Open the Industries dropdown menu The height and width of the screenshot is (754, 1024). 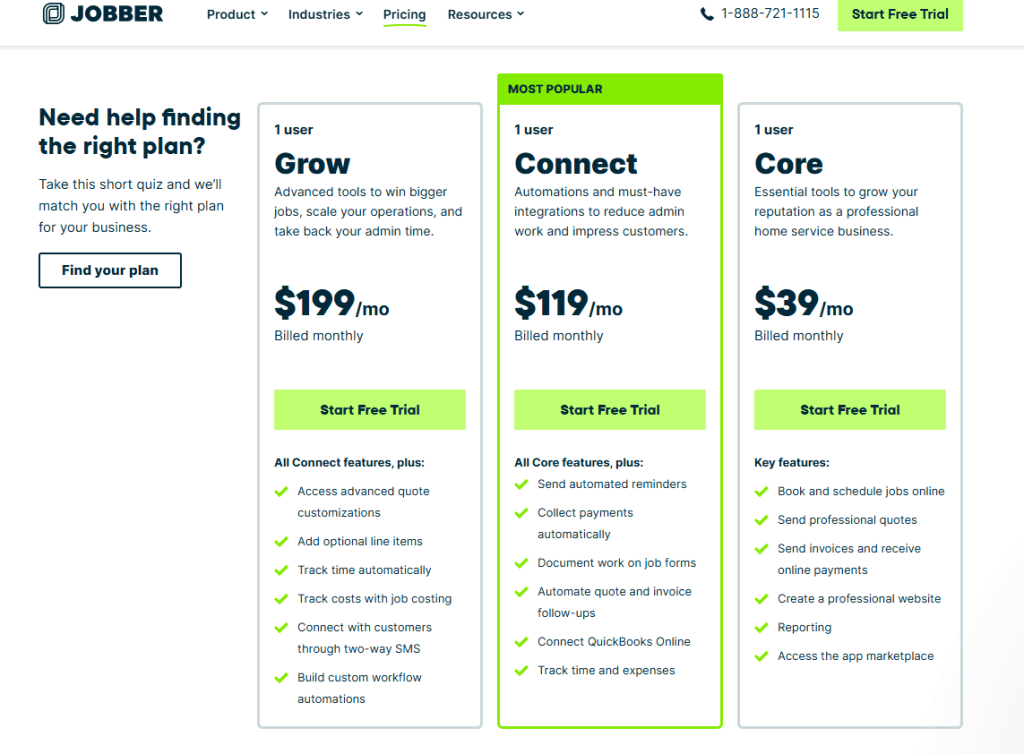coord(324,14)
